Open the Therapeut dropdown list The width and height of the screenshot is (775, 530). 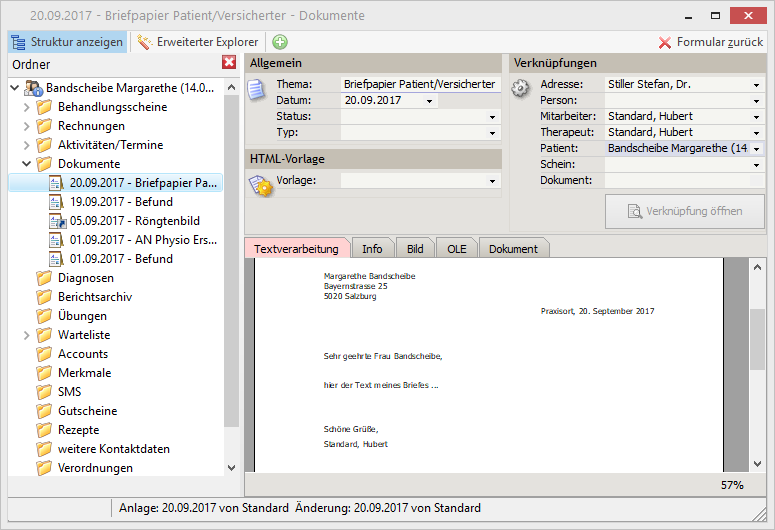click(x=757, y=133)
